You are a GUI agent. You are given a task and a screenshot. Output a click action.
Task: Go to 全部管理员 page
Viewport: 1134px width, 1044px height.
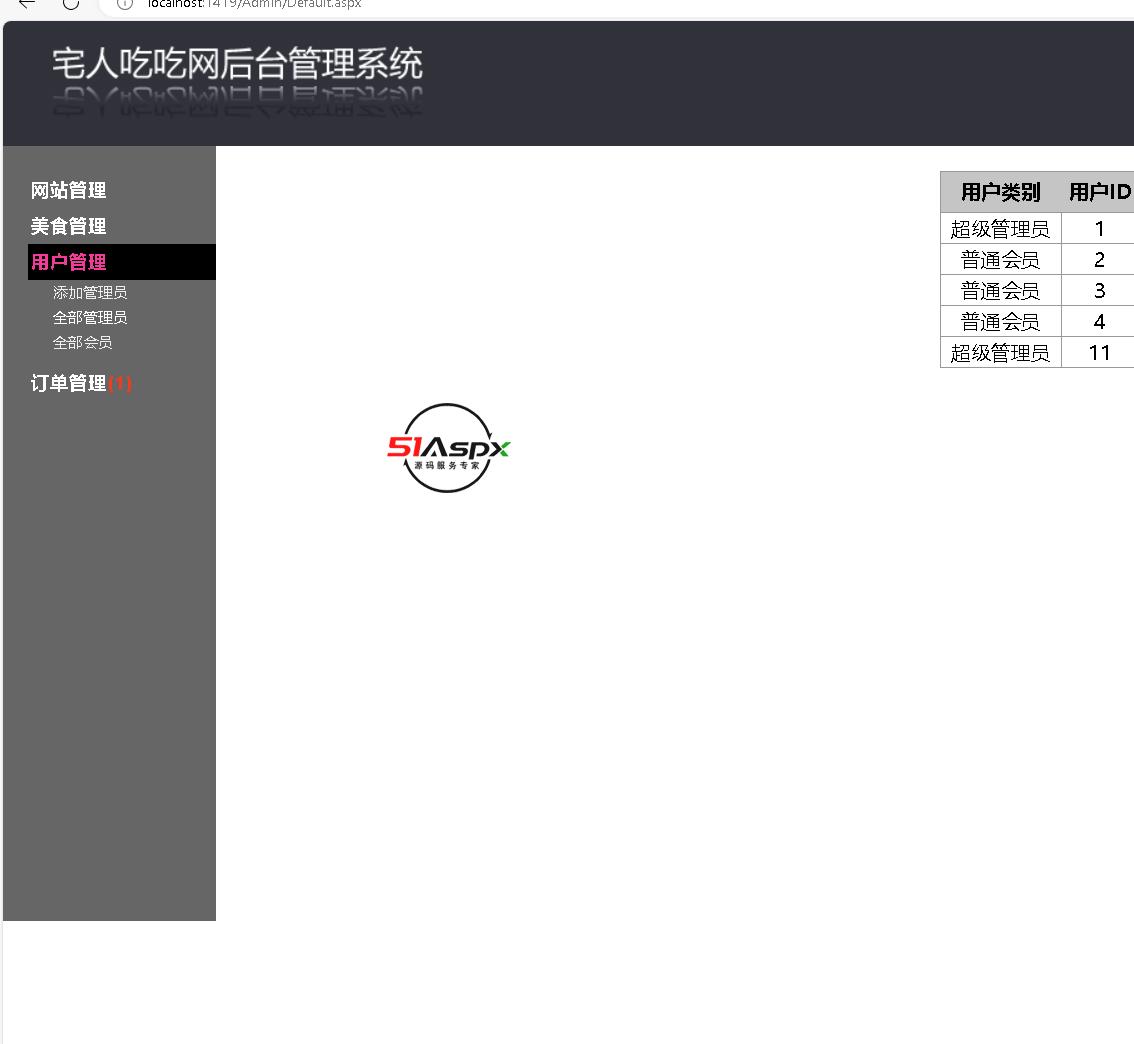[x=90, y=317]
